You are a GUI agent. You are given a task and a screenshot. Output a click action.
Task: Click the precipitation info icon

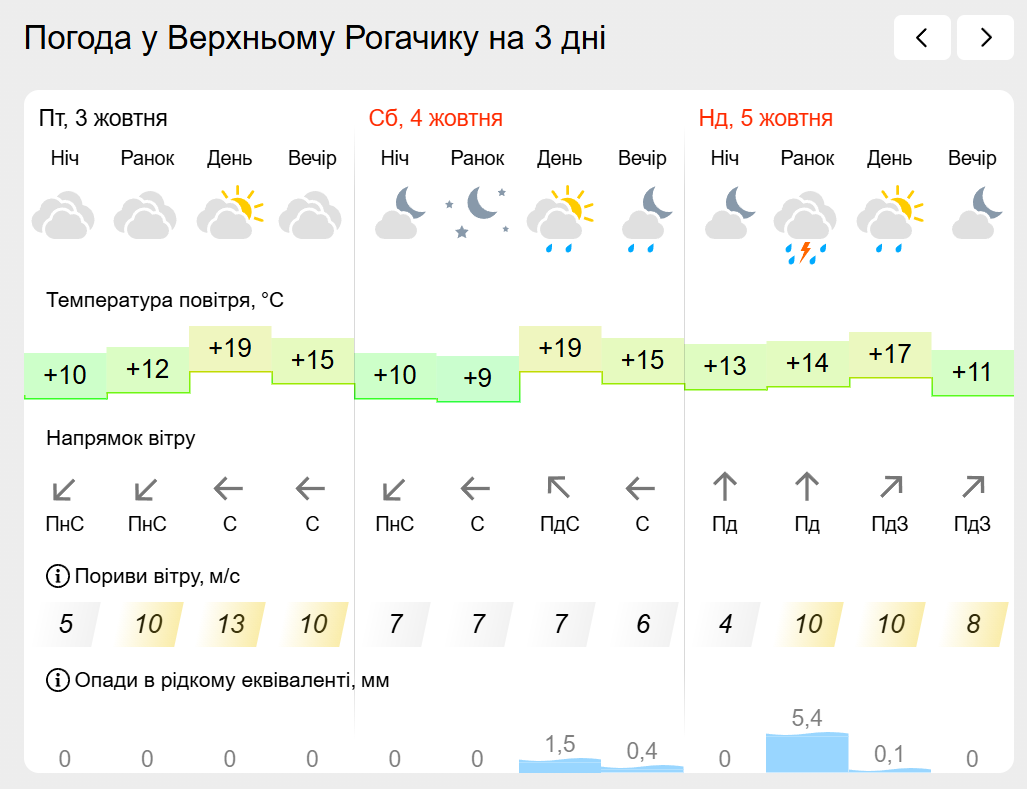click(57, 681)
